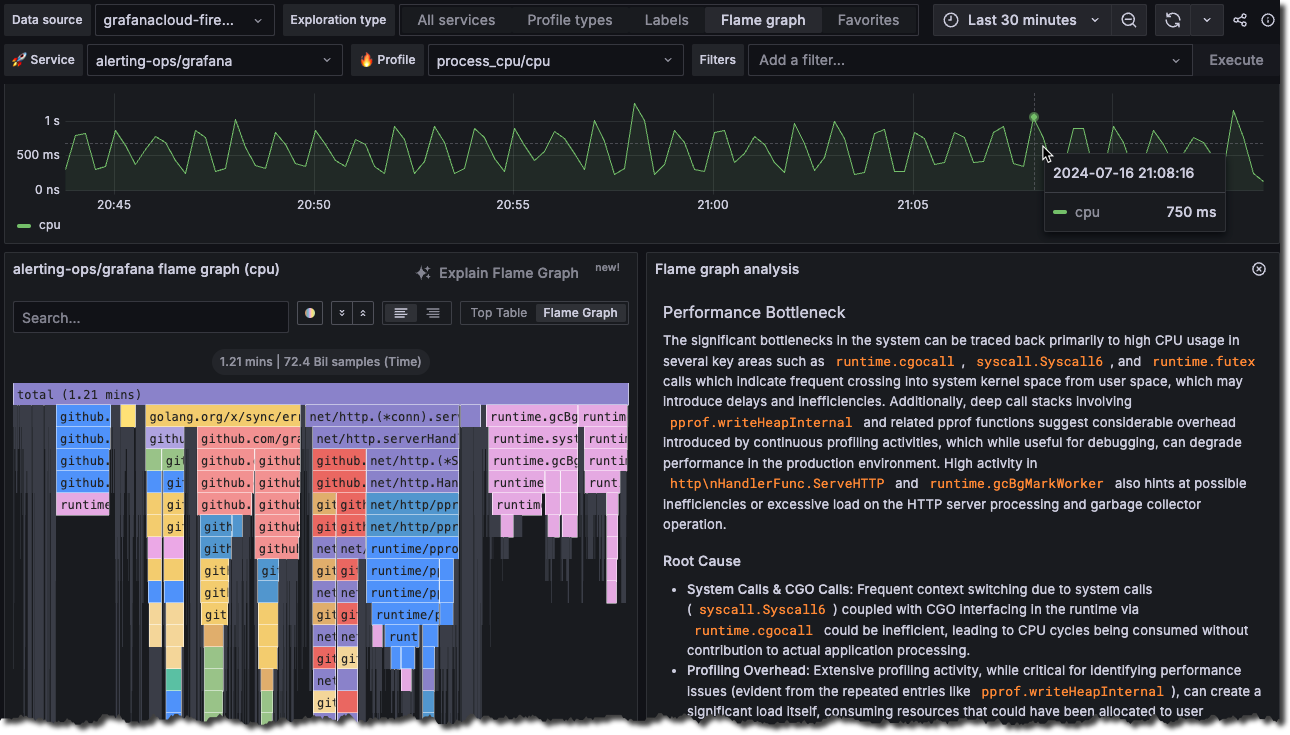Open the grafanacloud-fire data source dropdown
Viewport: 1290px width, 735px height.
(184, 19)
